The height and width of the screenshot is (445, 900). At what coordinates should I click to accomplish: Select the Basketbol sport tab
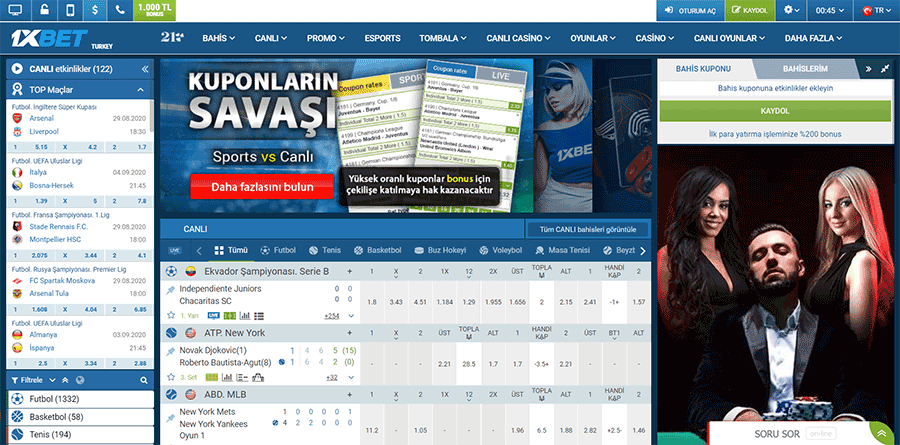pos(378,251)
